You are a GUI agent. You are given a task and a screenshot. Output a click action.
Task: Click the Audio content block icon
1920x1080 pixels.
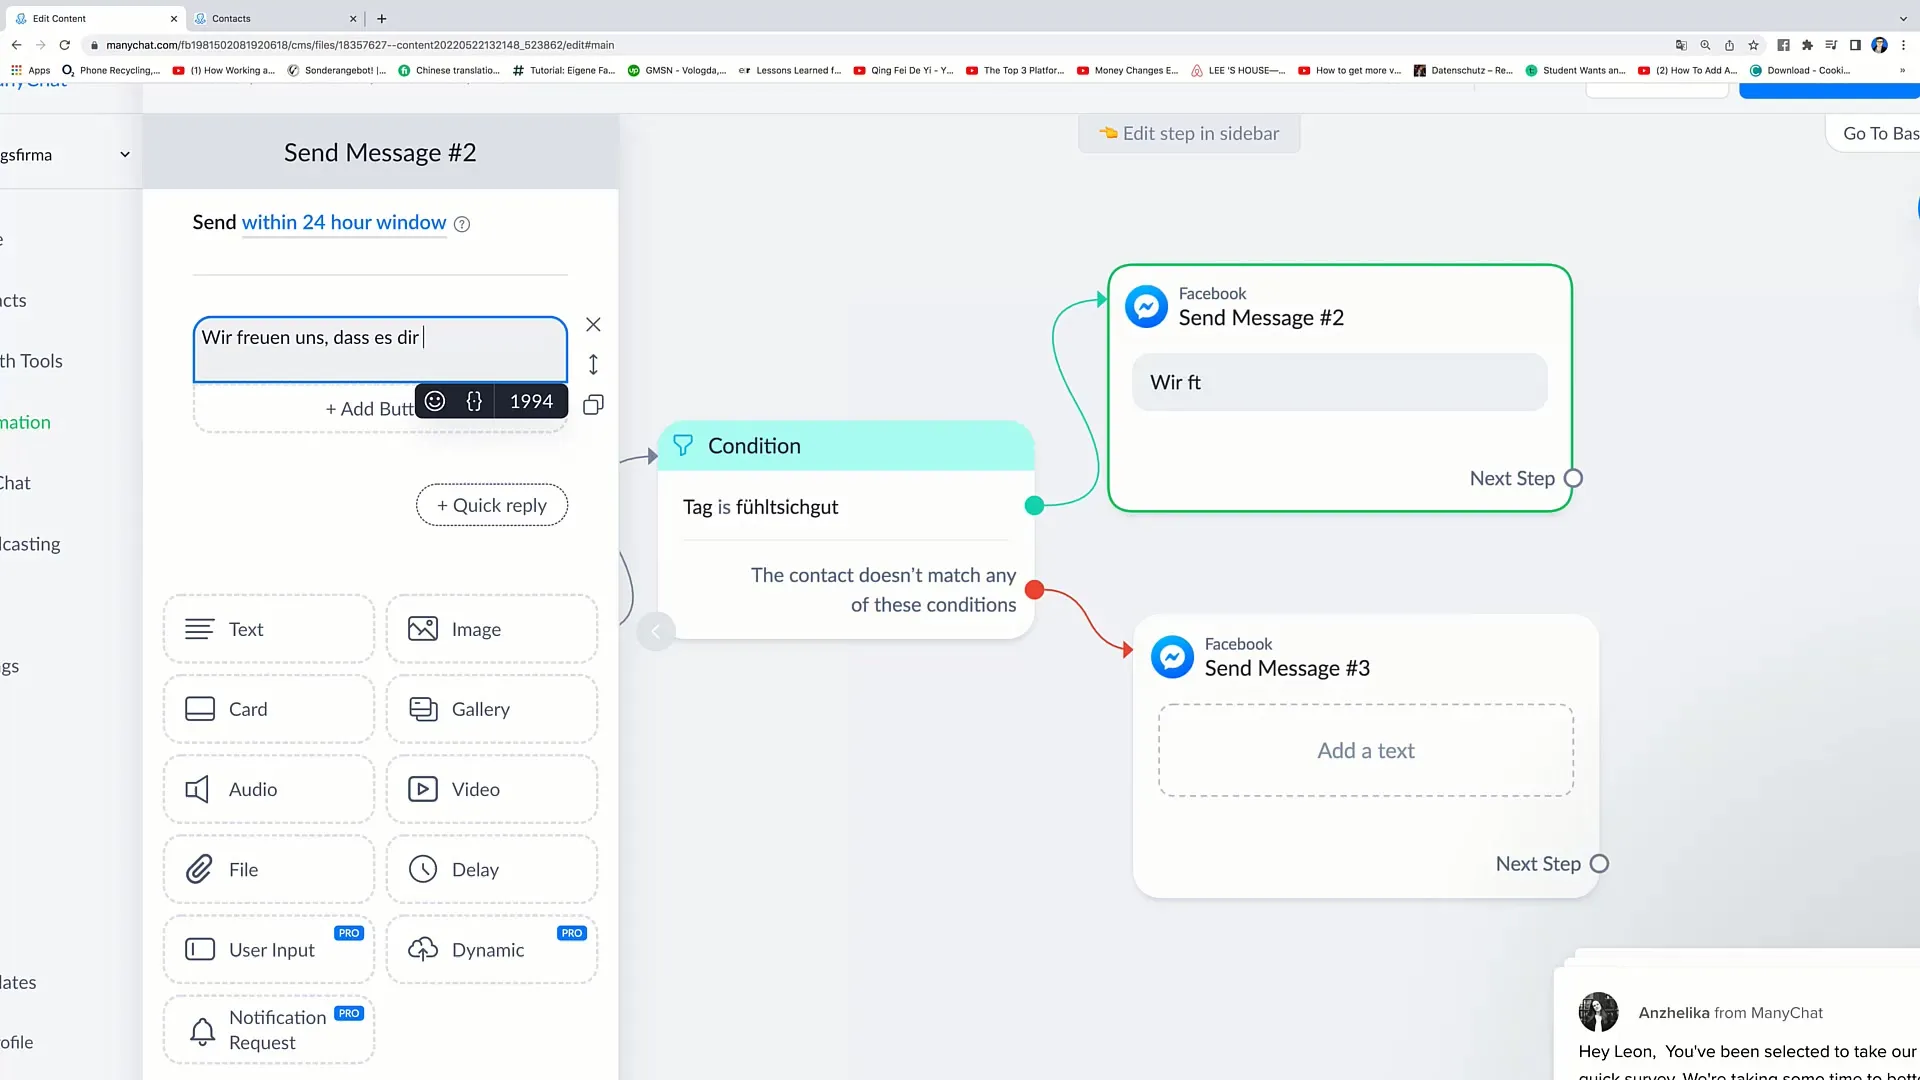200,789
